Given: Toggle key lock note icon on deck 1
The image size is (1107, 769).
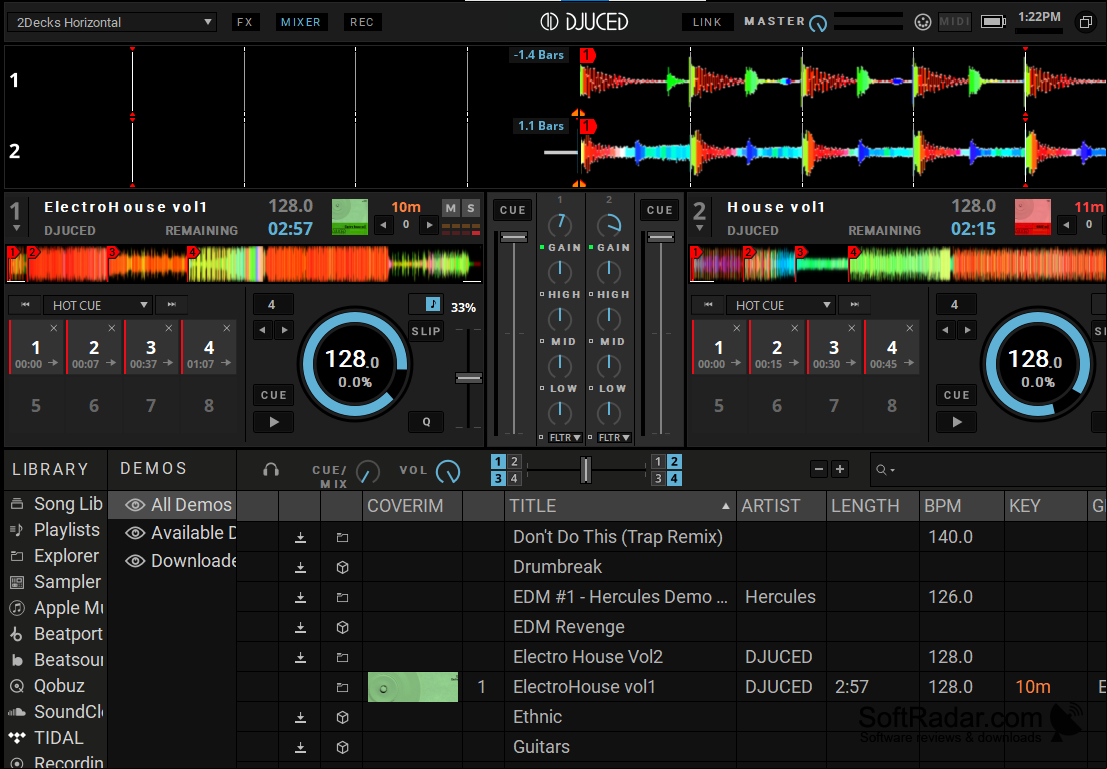Looking at the screenshot, I should tap(433, 304).
